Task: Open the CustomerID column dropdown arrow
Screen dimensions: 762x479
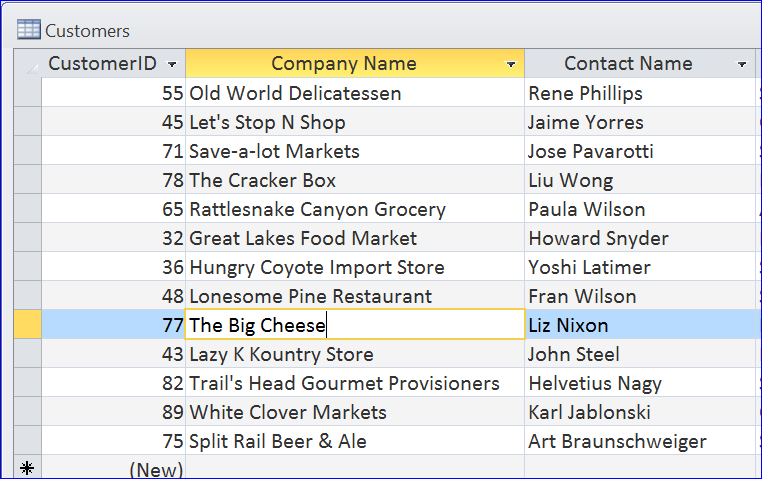Action: (x=172, y=64)
